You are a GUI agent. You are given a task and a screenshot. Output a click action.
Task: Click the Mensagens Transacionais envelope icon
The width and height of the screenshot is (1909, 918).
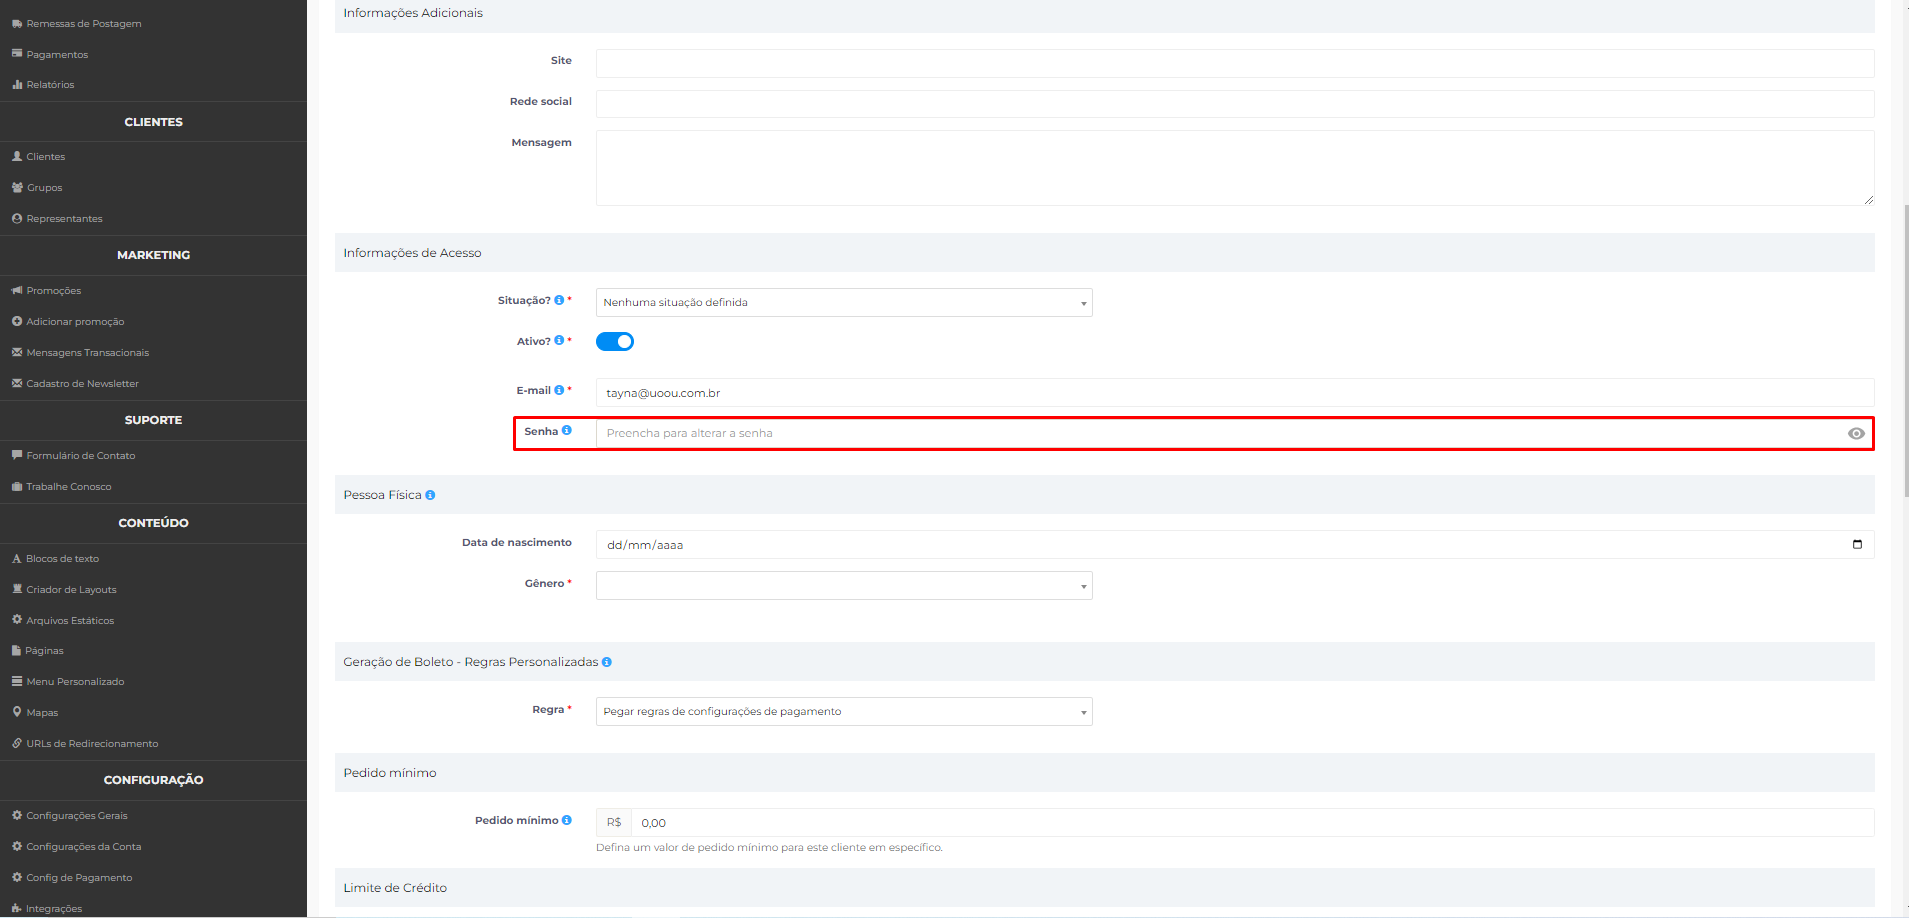[x=17, y=352]
